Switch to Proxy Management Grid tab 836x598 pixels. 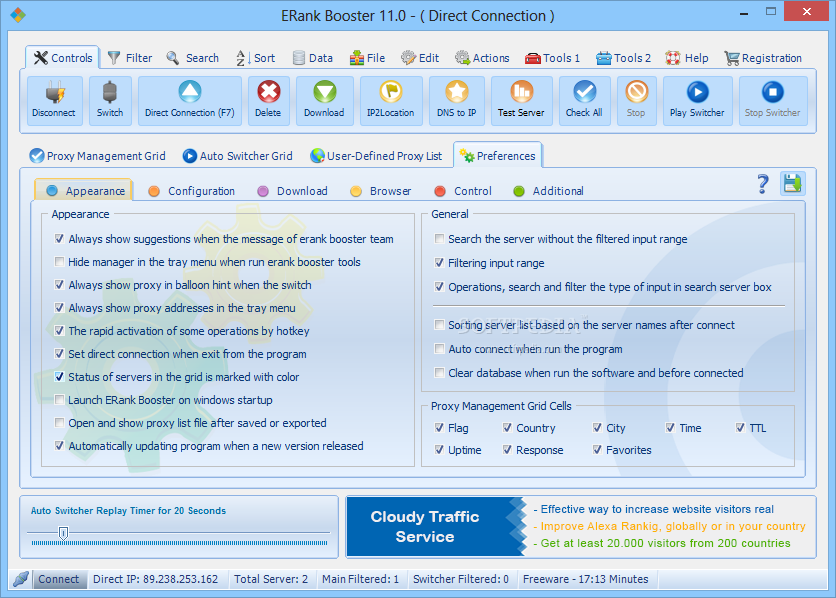point(98,156)
